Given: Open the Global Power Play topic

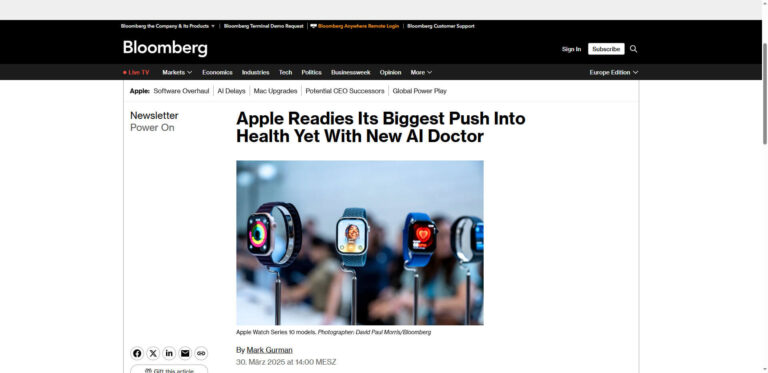Looking at the screenshot, I should click(x=420, y=91).
